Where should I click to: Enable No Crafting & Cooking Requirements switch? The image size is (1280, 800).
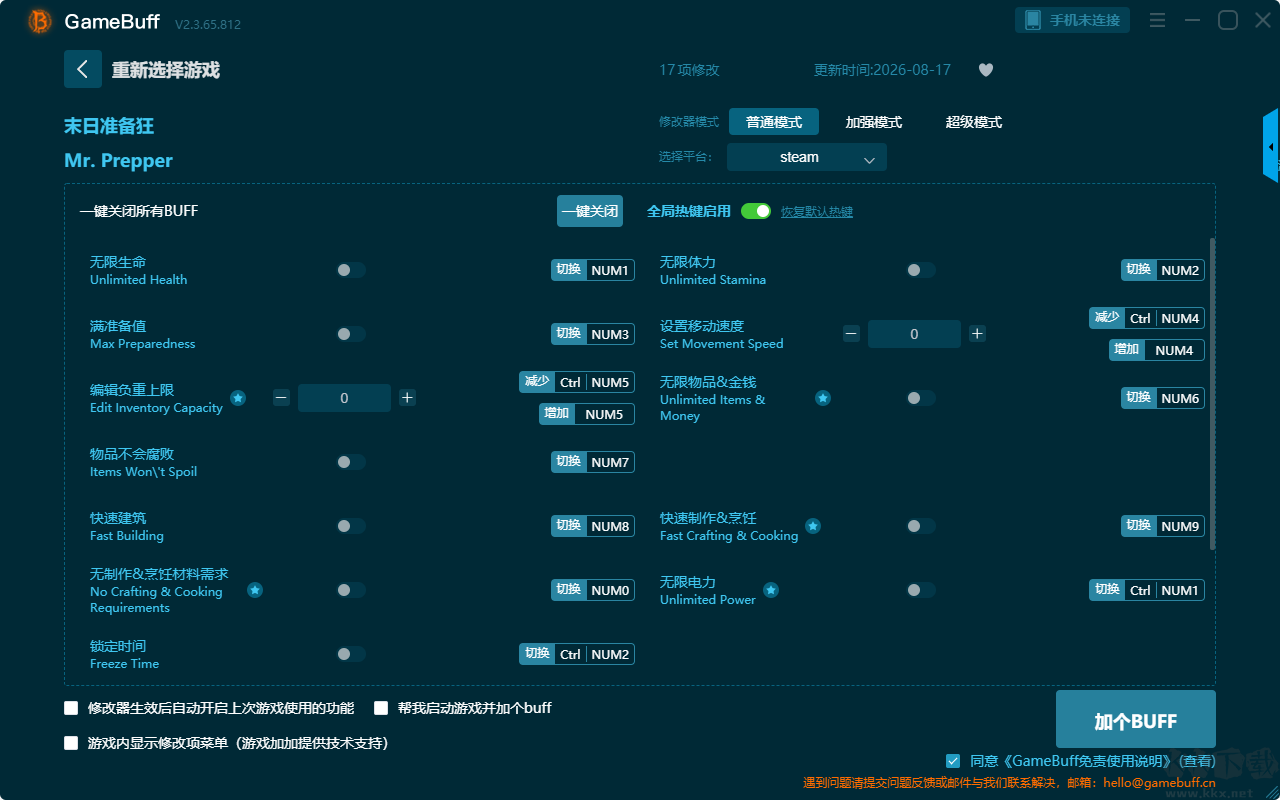[351, 590]
